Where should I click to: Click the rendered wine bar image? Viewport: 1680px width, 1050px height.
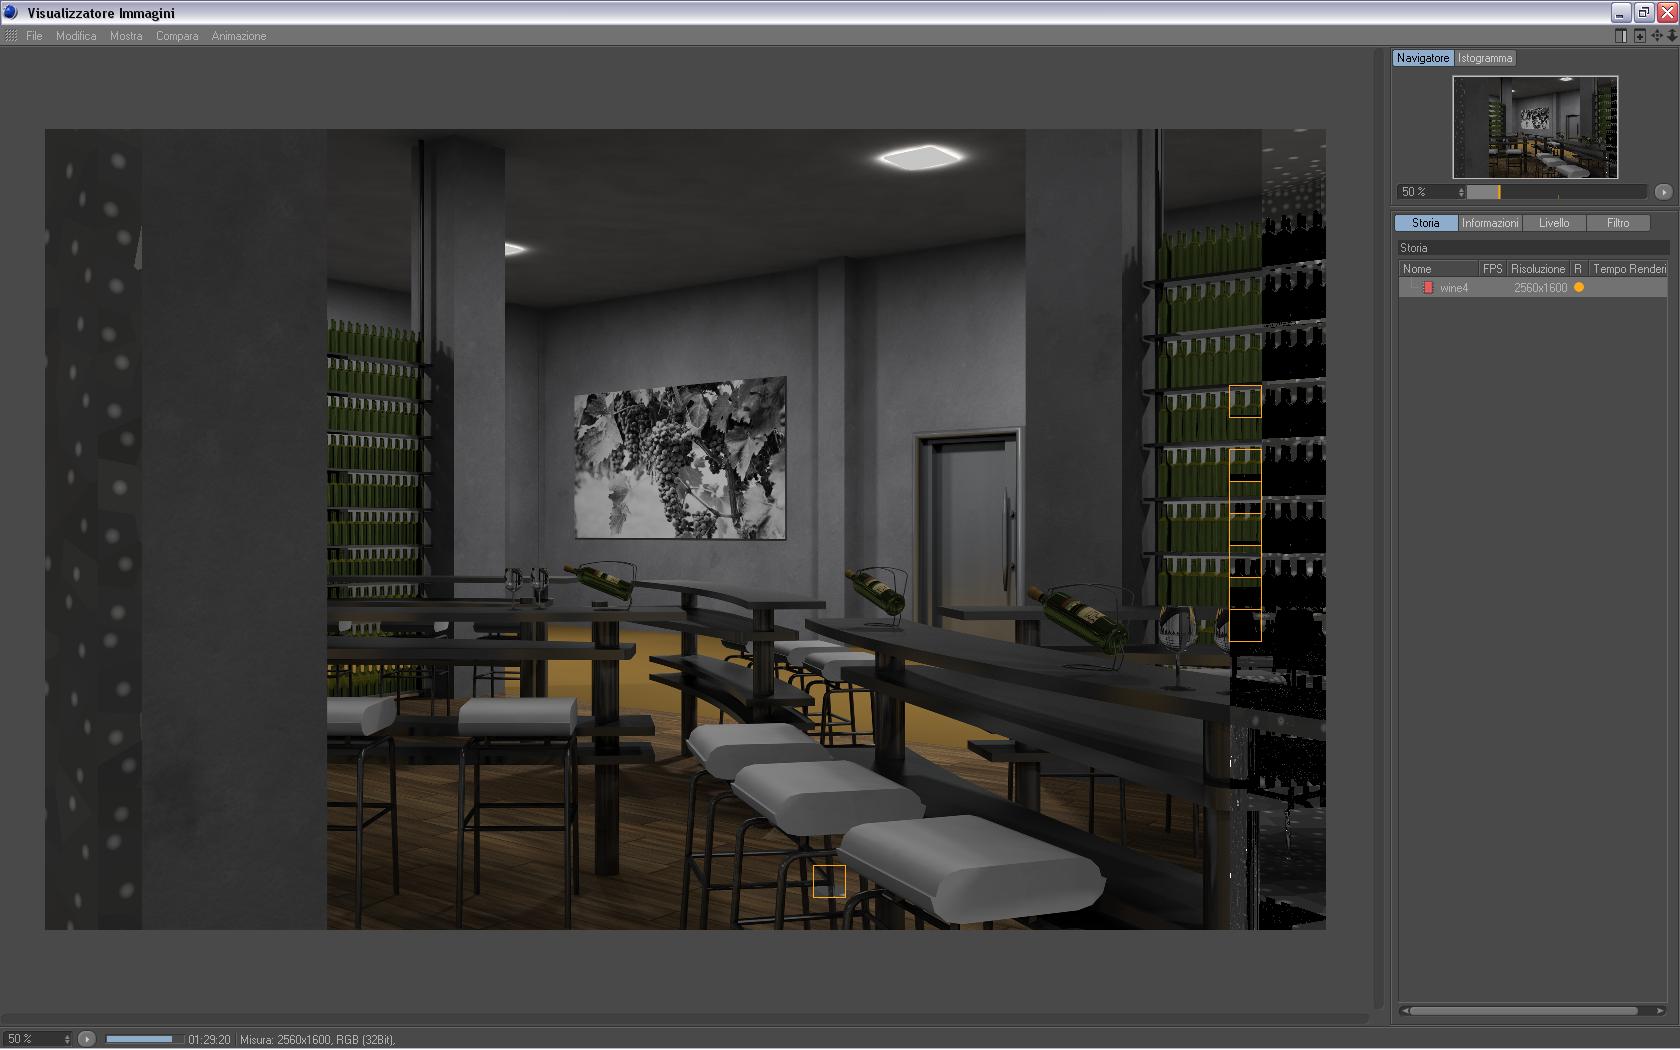pyautogui.click(x=685, y=529)
